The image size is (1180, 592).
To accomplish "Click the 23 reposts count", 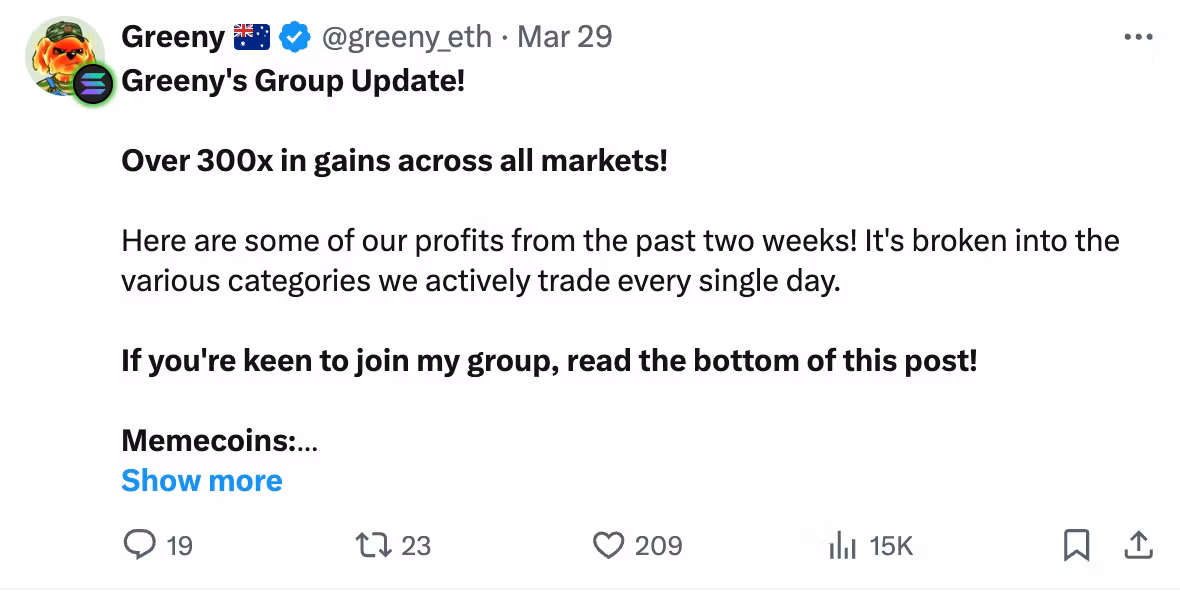I will (415, 546).
